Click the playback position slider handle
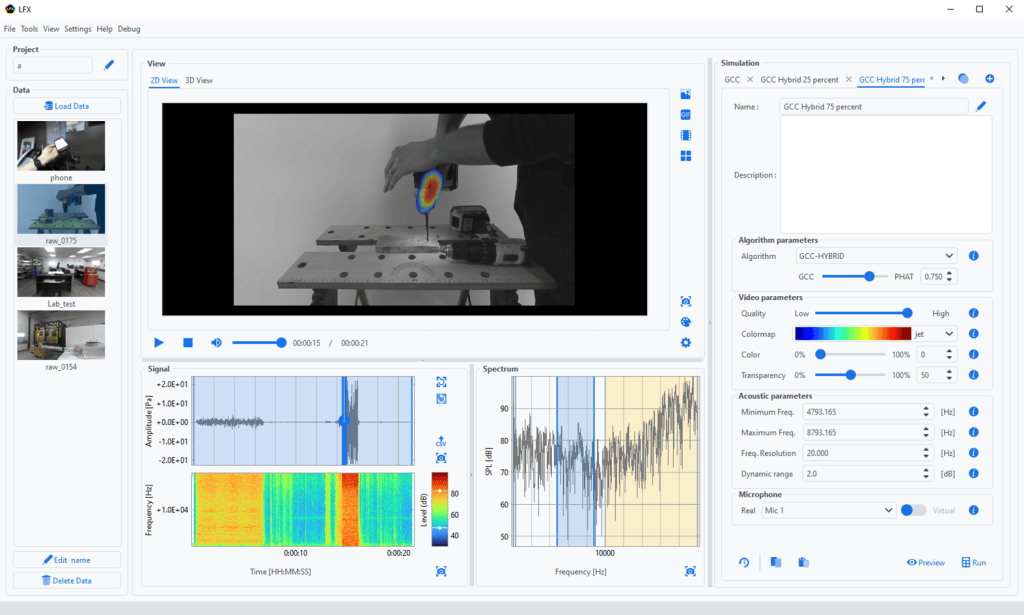The height and width of the screenshot is (615, 1024). (x=281, y=343)
